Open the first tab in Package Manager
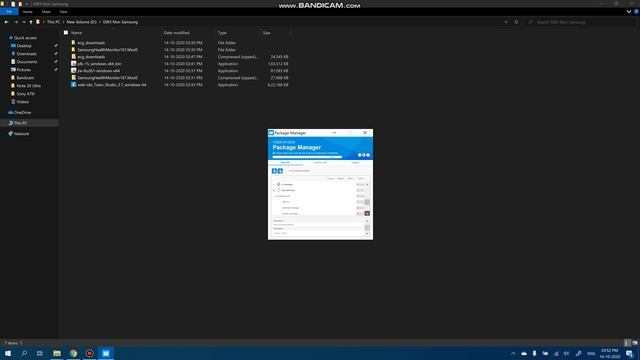640x360 pixels. coord(285,162)
